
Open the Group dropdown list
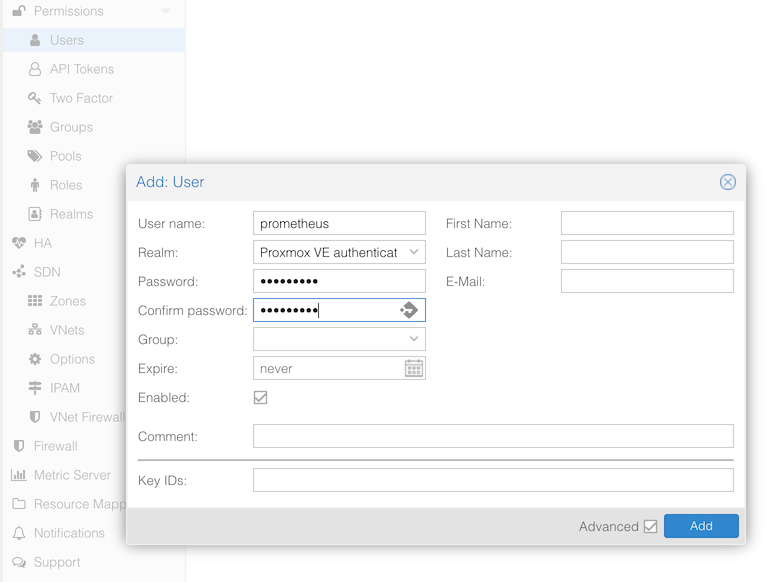point(414,339)
